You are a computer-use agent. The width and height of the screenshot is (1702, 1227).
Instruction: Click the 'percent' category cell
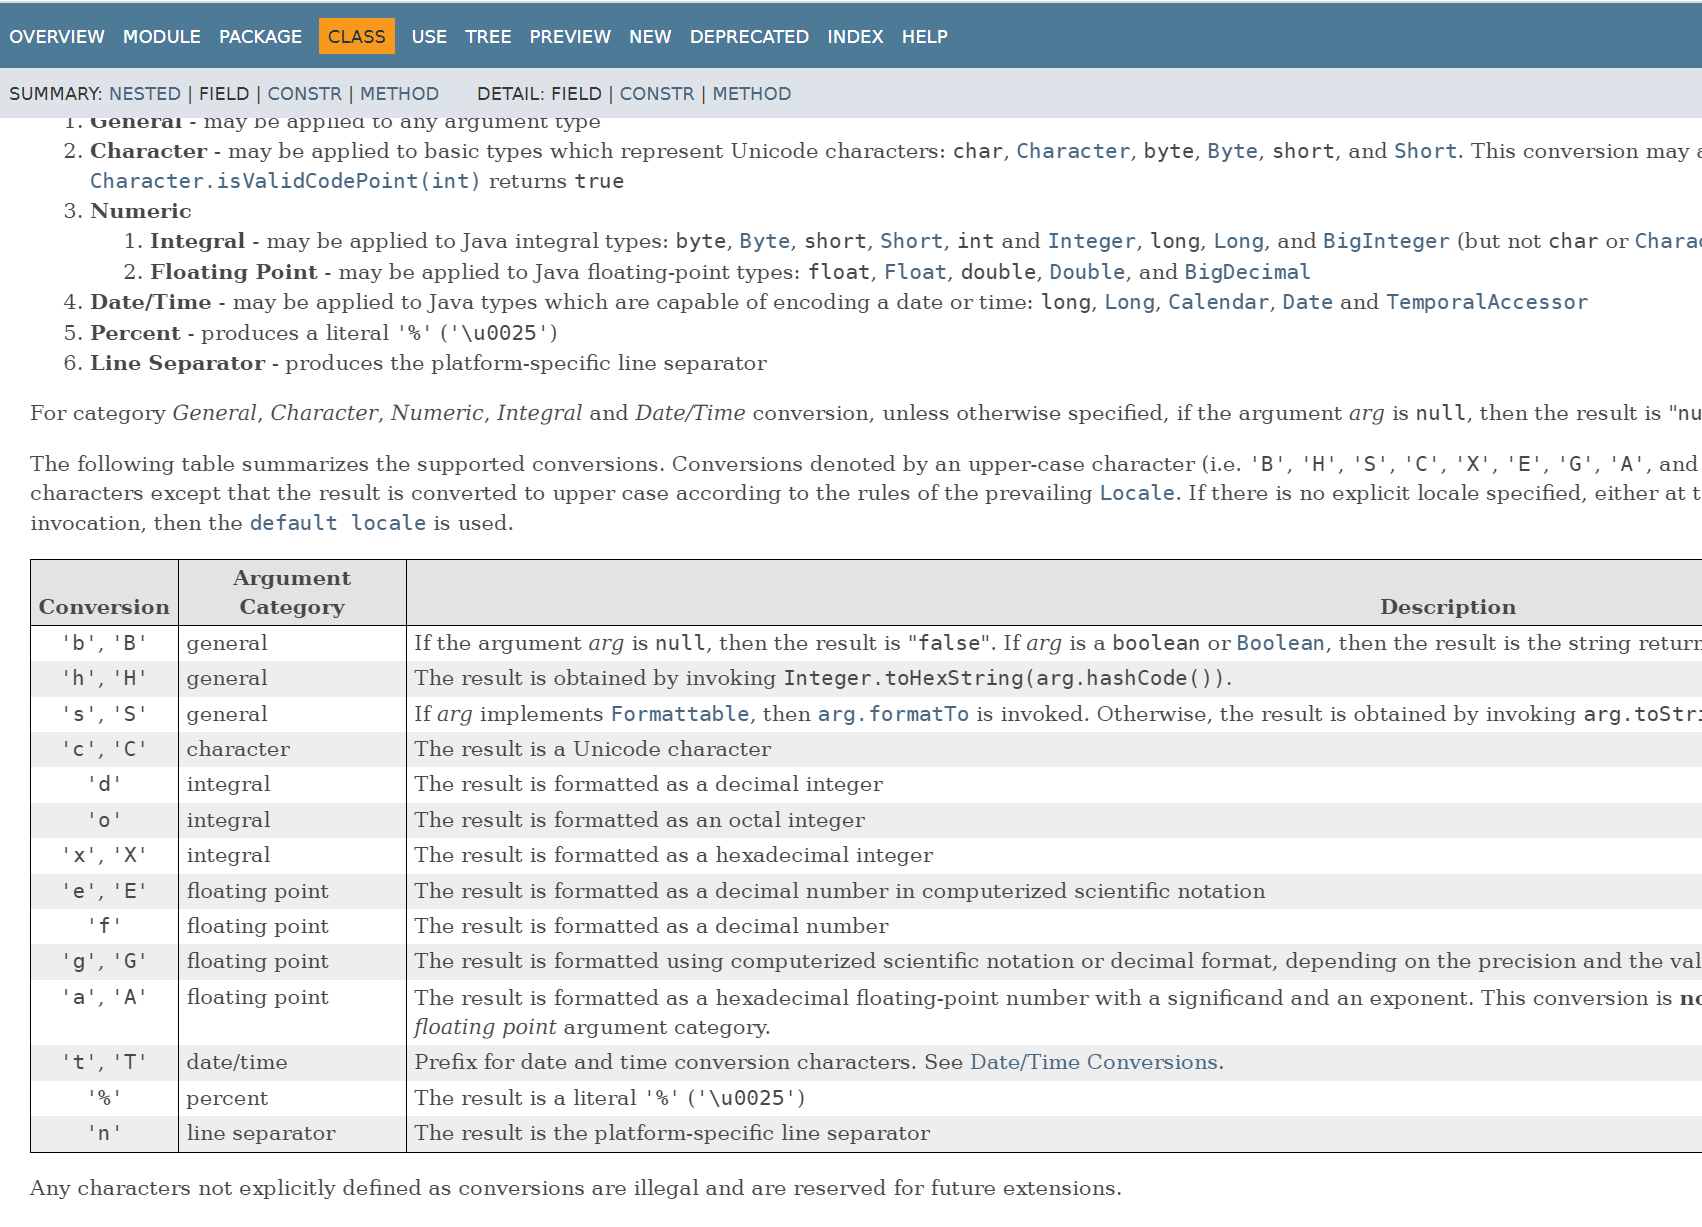(292, 1098)
